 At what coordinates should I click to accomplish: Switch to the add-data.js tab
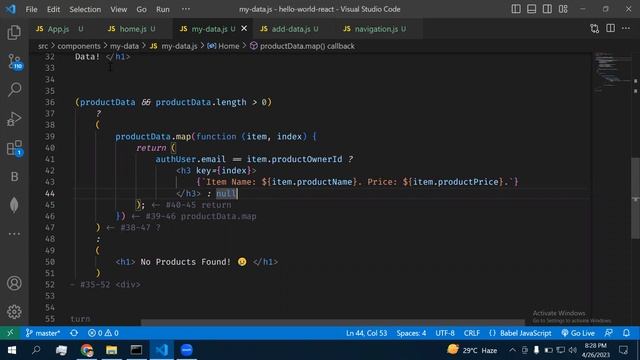click(x=289, y=29)
